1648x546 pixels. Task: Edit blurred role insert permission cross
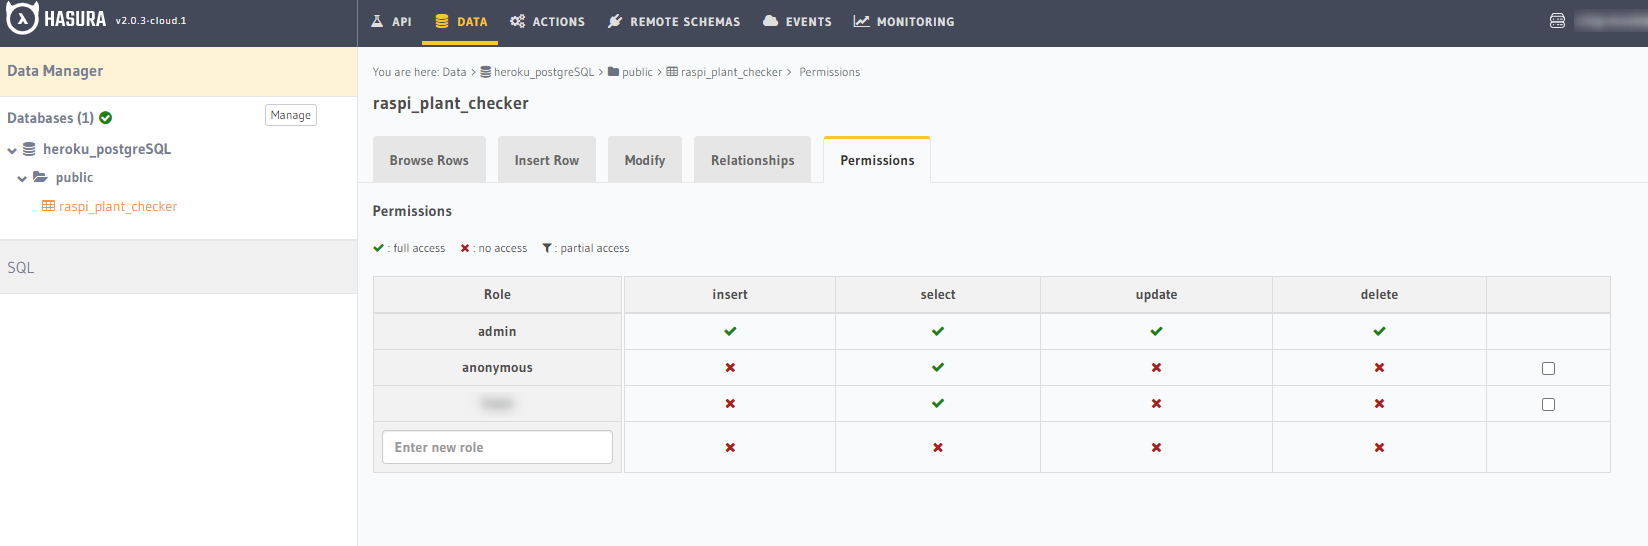[730, 403]
